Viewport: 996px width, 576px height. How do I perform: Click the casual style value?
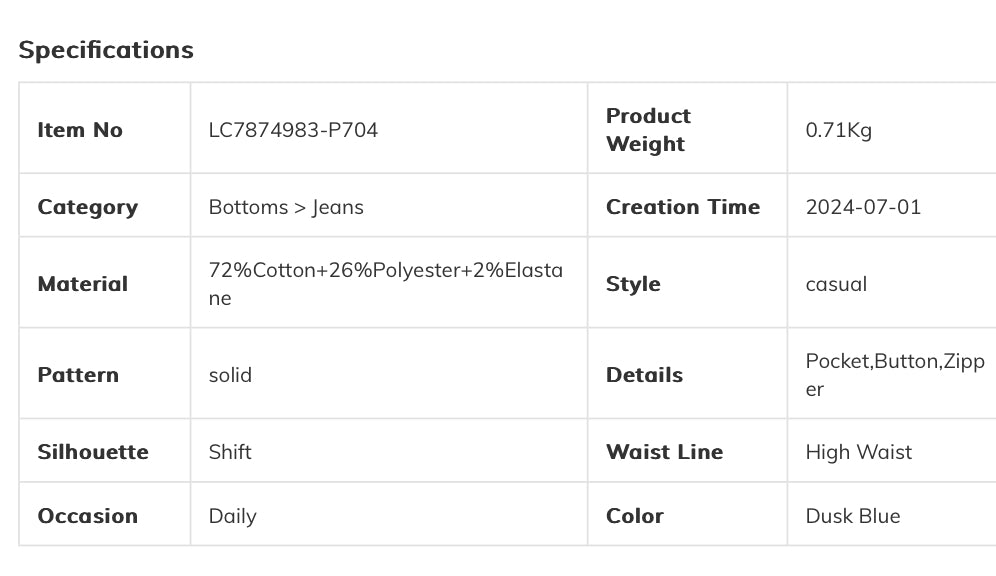coord(836,284)
